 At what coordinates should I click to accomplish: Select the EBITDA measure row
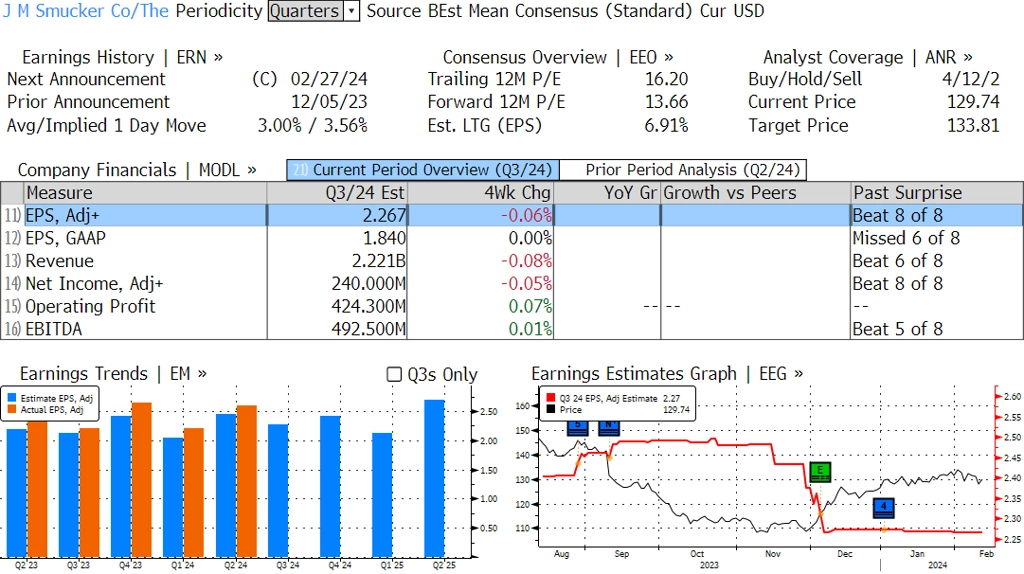click(512, 329)
